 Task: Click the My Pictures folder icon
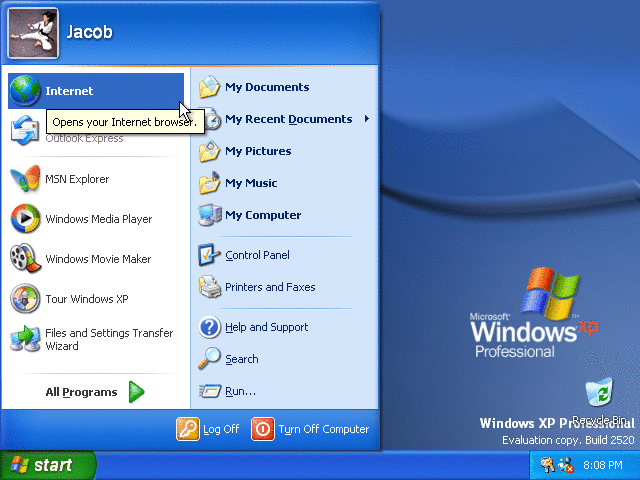pos(209,151)
